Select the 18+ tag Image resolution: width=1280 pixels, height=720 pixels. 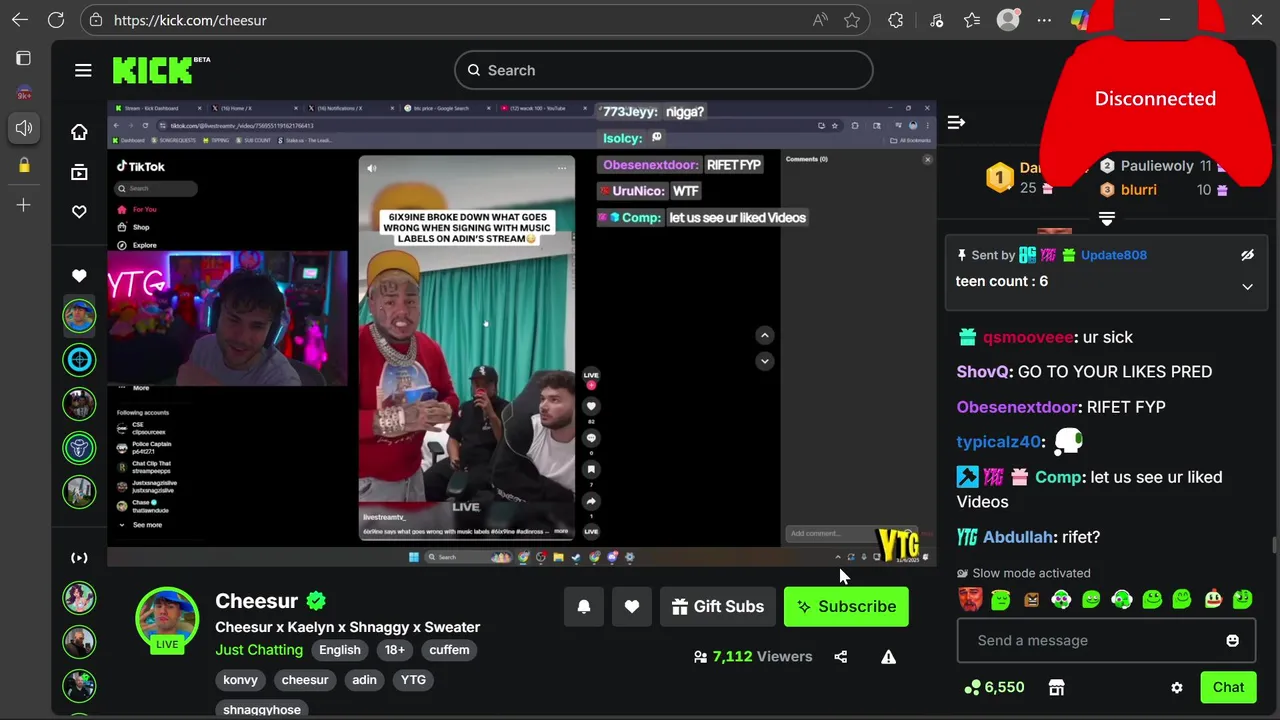[395, 650]
